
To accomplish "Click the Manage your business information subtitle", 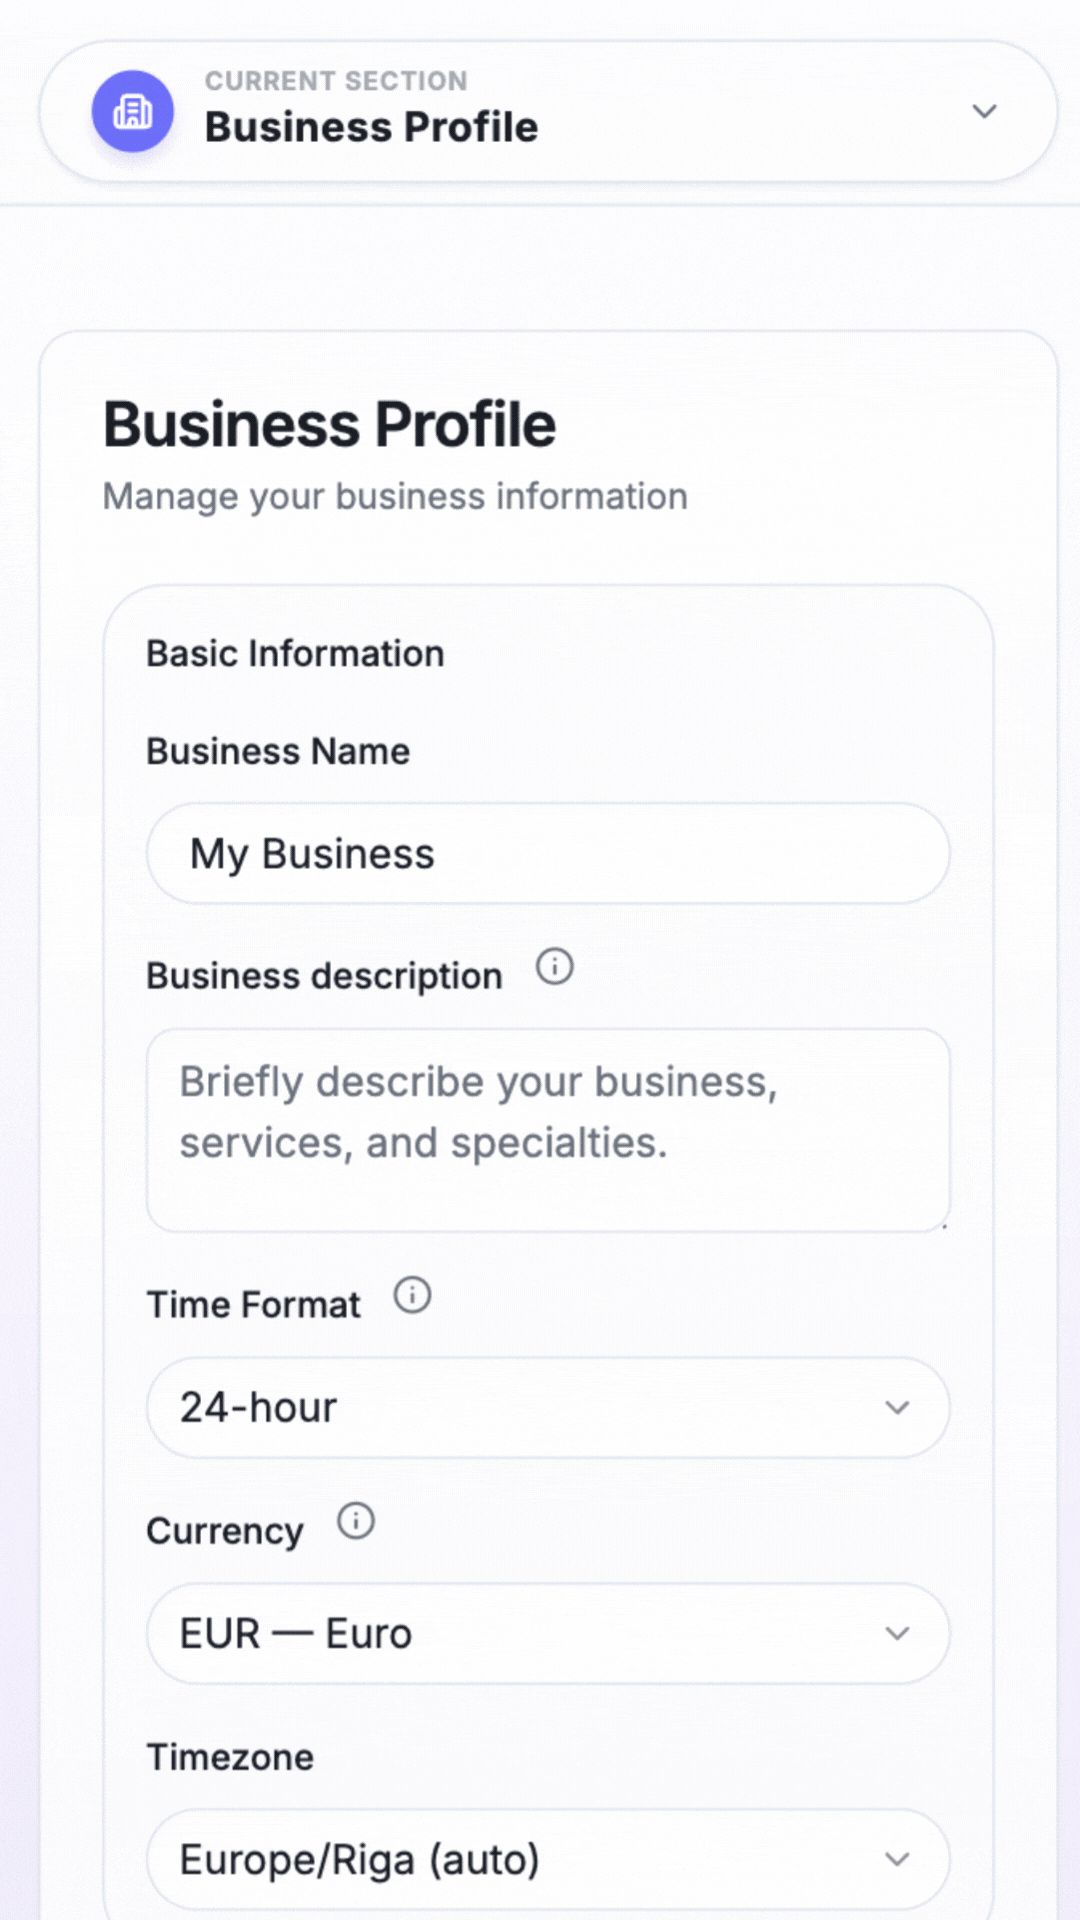I will coord(394,496).
